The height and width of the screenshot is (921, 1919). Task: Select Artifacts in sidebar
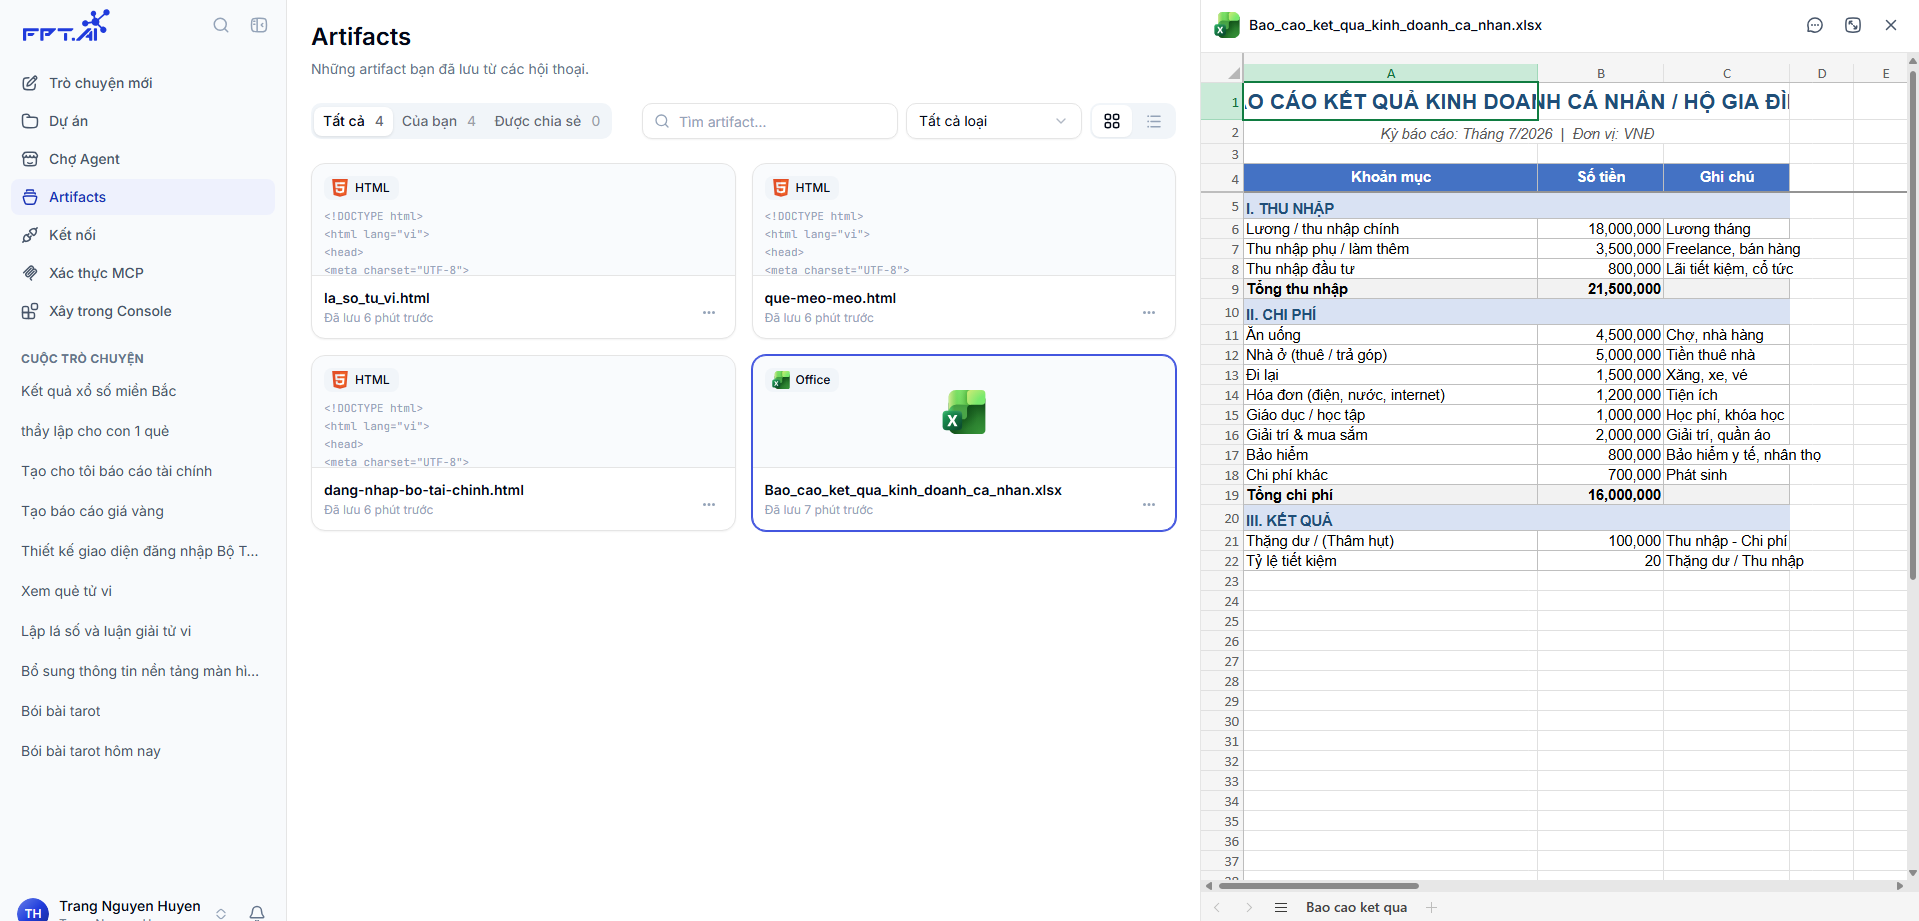[x=143, y=197]
